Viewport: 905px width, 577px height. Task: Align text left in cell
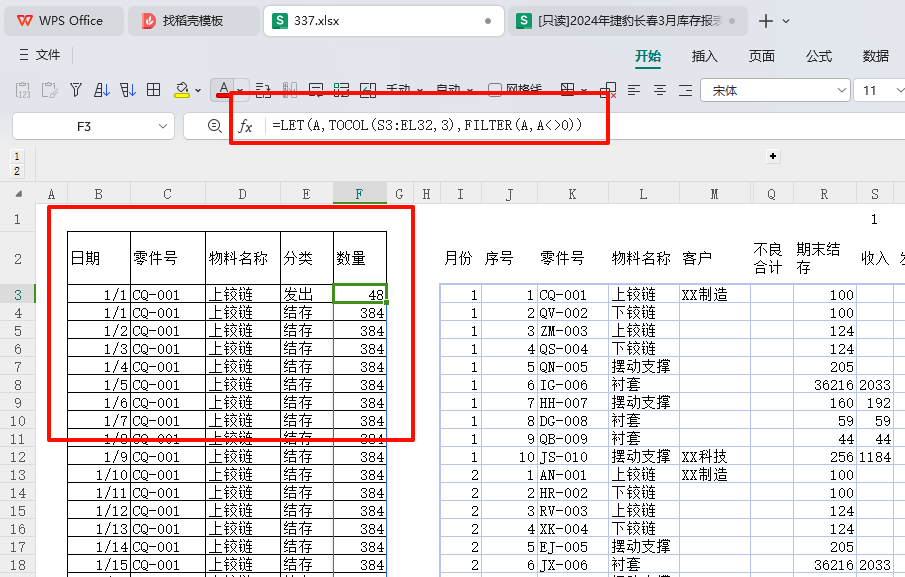pyautogui.click(x=634, y=90)
